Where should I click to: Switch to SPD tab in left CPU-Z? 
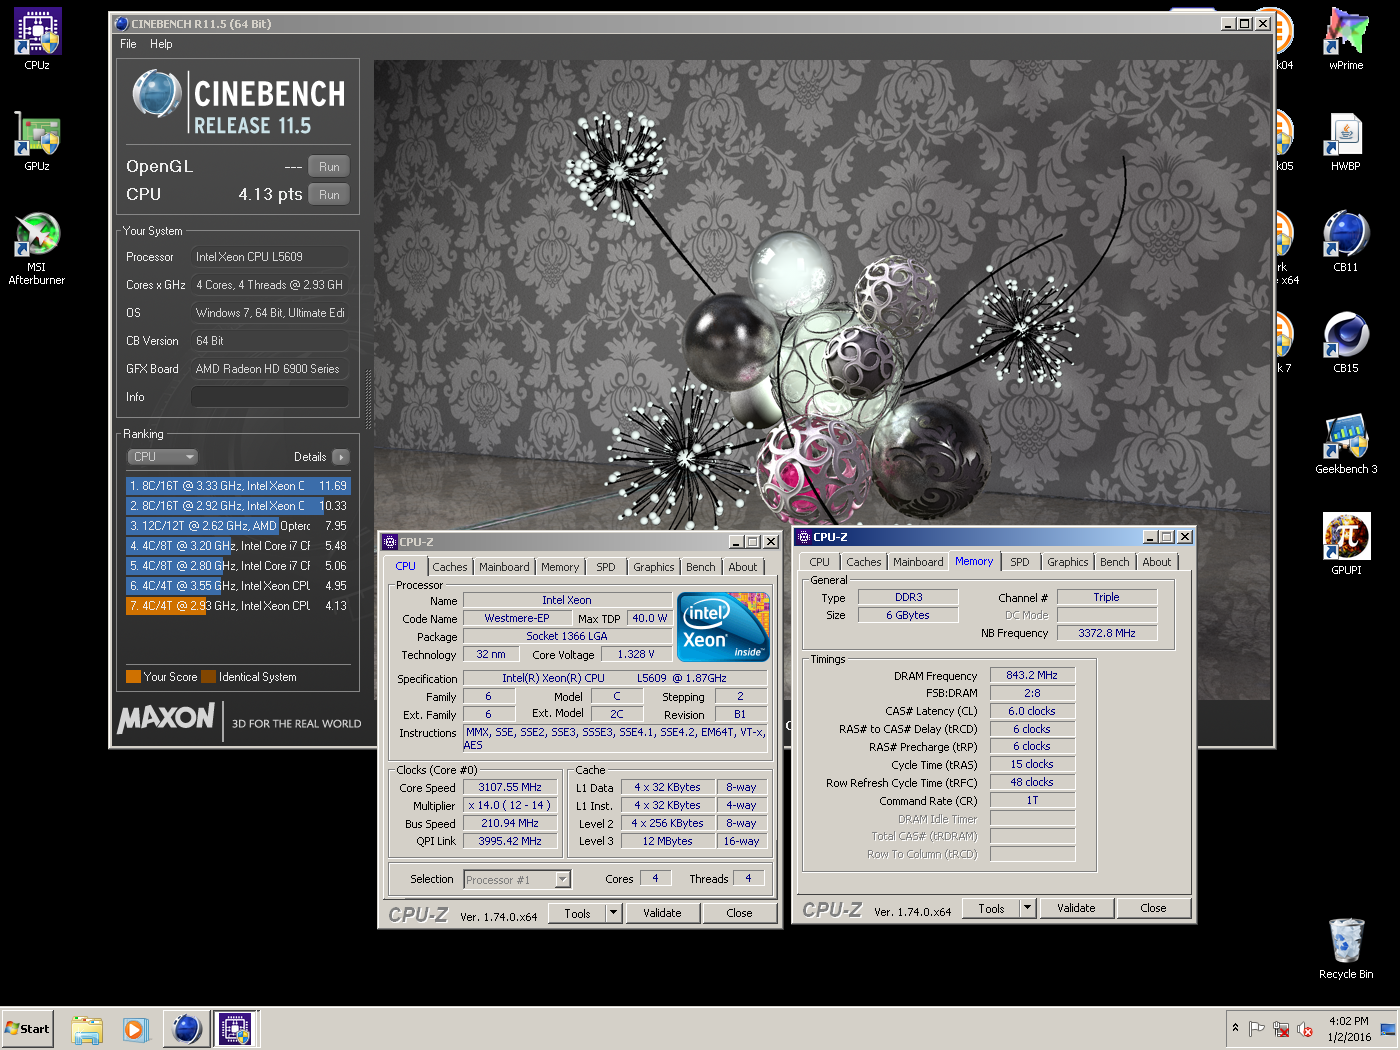(x=606, y=567)
